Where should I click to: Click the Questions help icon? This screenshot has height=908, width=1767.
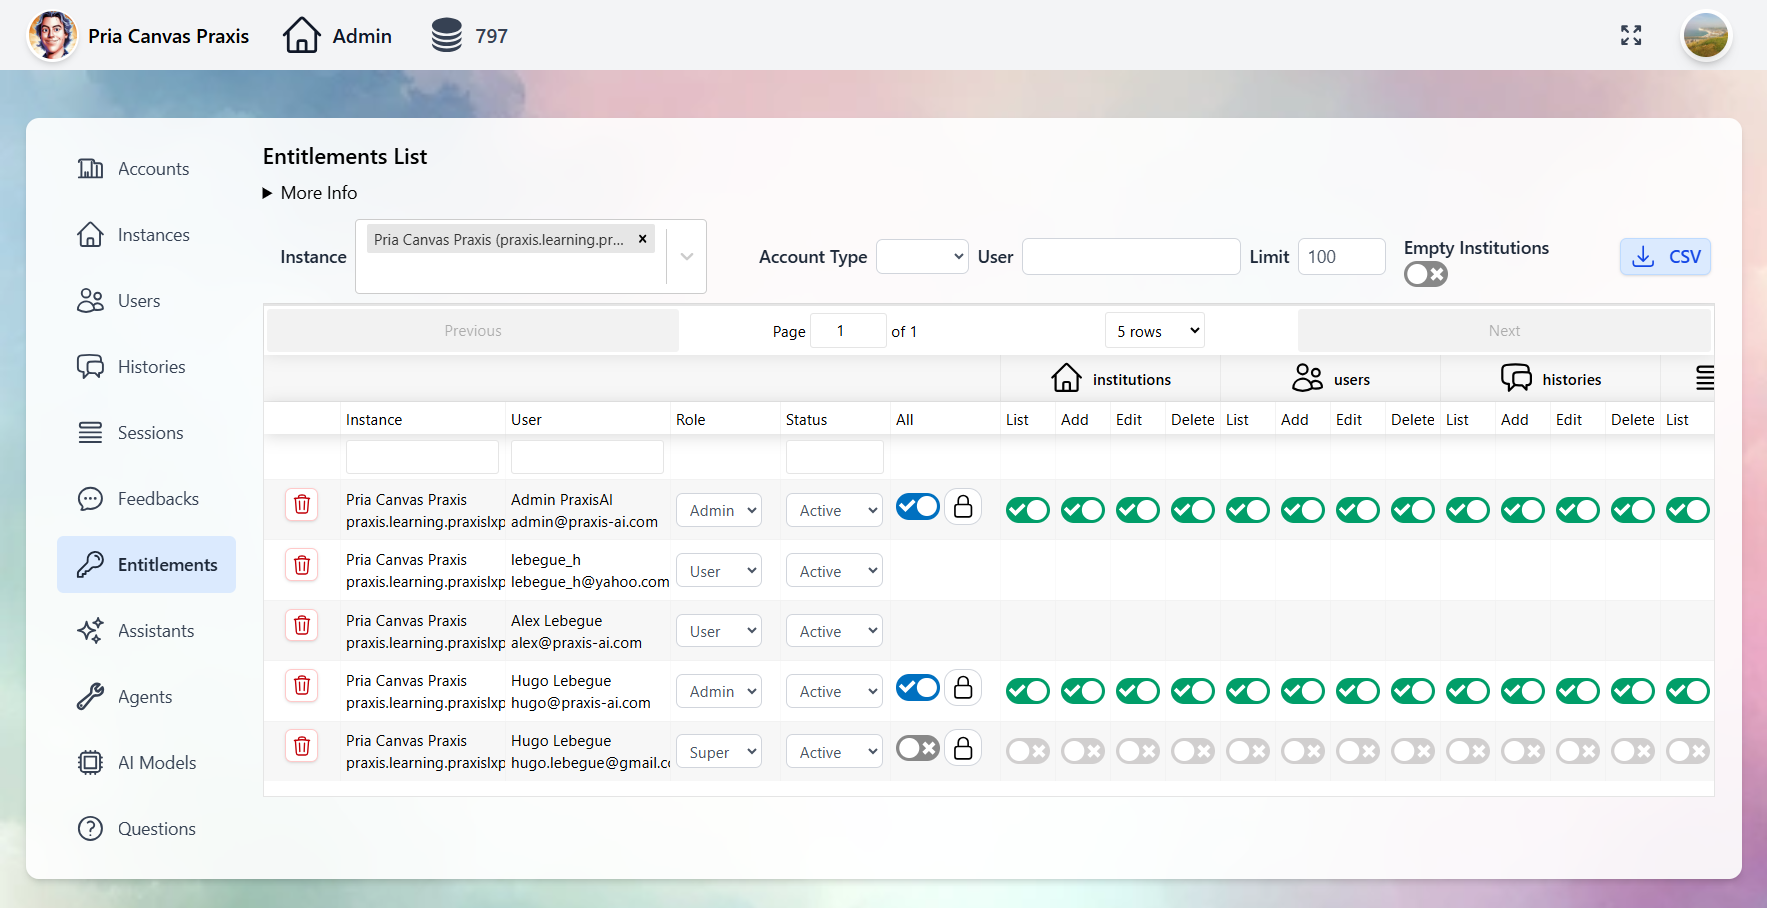[x=91, y=829]
